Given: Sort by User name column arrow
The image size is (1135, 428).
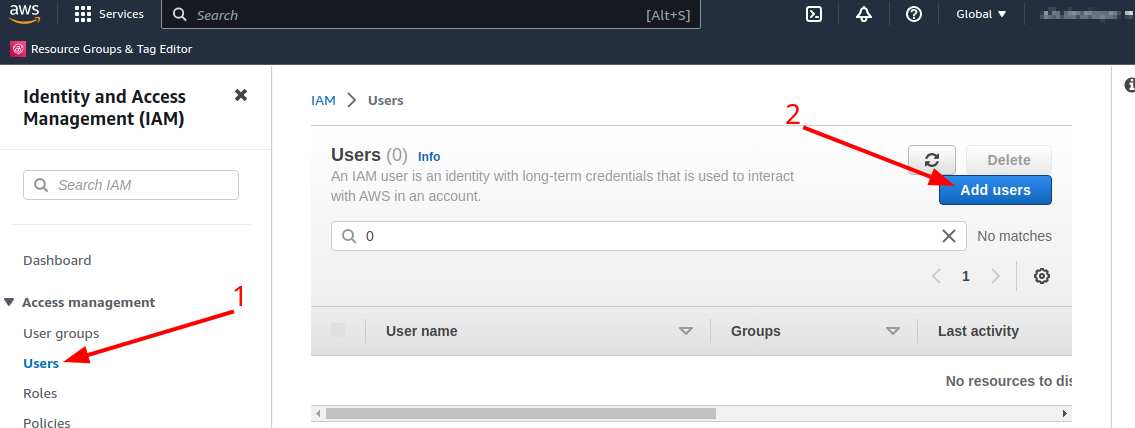Looking at the screenshot, I should pyautogui.click(x=685, y=331).
